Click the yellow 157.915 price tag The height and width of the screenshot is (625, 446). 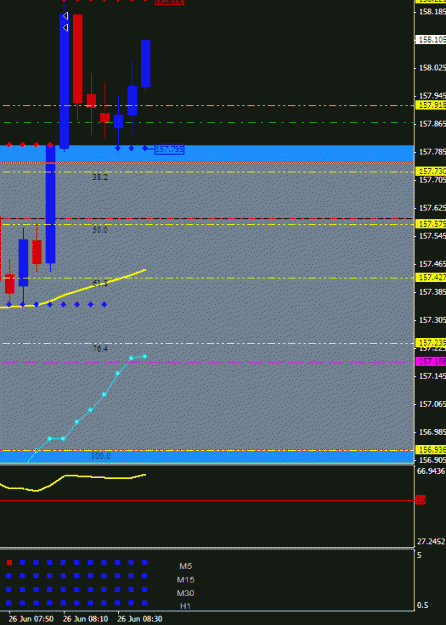coord(431,105)
